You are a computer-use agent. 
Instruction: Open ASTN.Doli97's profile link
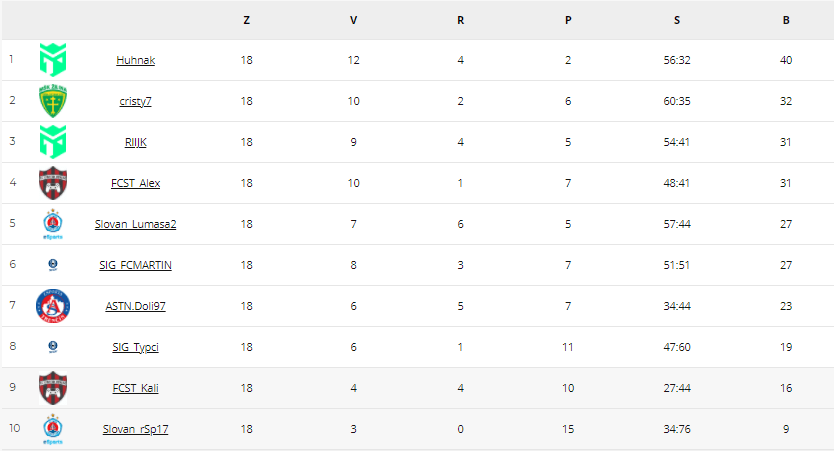point(136,306)
